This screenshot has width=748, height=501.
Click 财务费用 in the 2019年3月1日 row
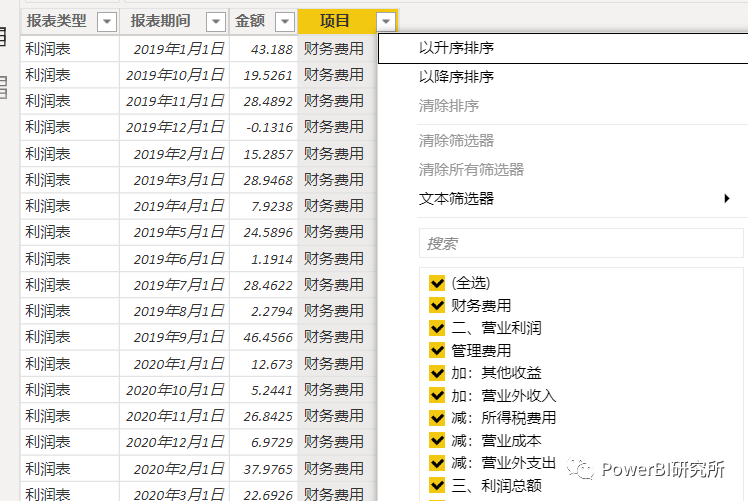(x=334, y=180)
